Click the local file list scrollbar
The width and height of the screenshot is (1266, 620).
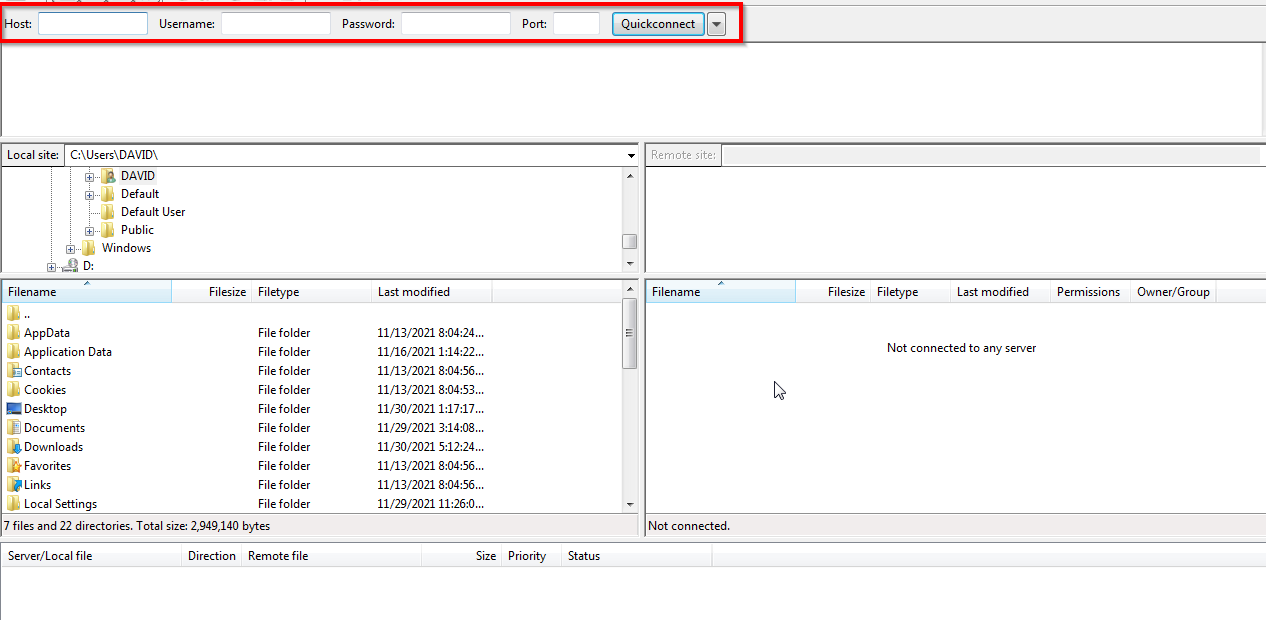[x=630, y=330]
